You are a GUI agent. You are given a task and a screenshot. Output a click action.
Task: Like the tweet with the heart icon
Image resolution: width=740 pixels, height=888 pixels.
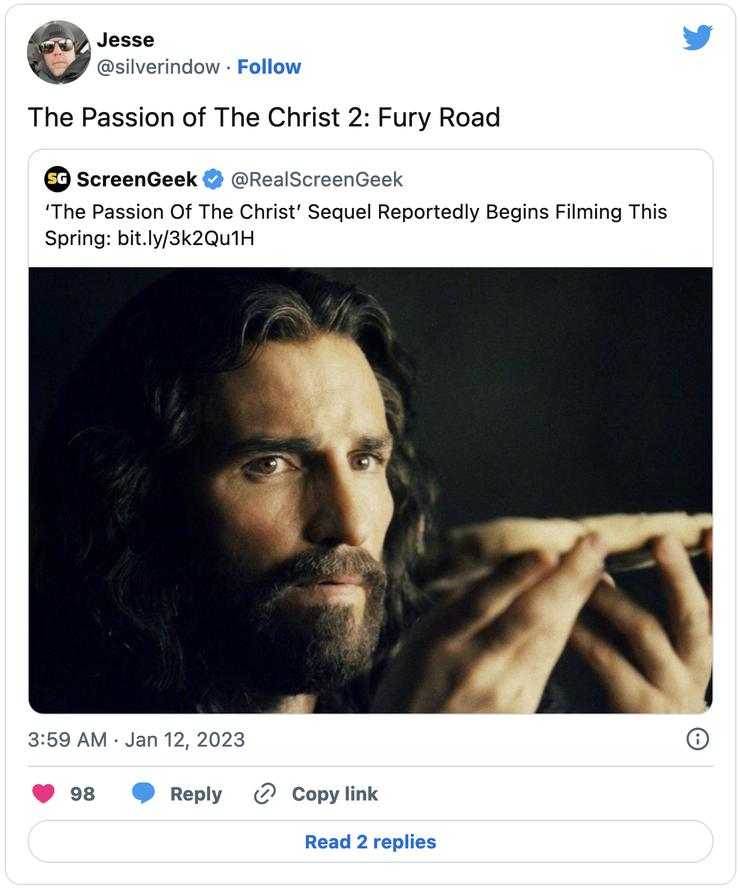44,794
